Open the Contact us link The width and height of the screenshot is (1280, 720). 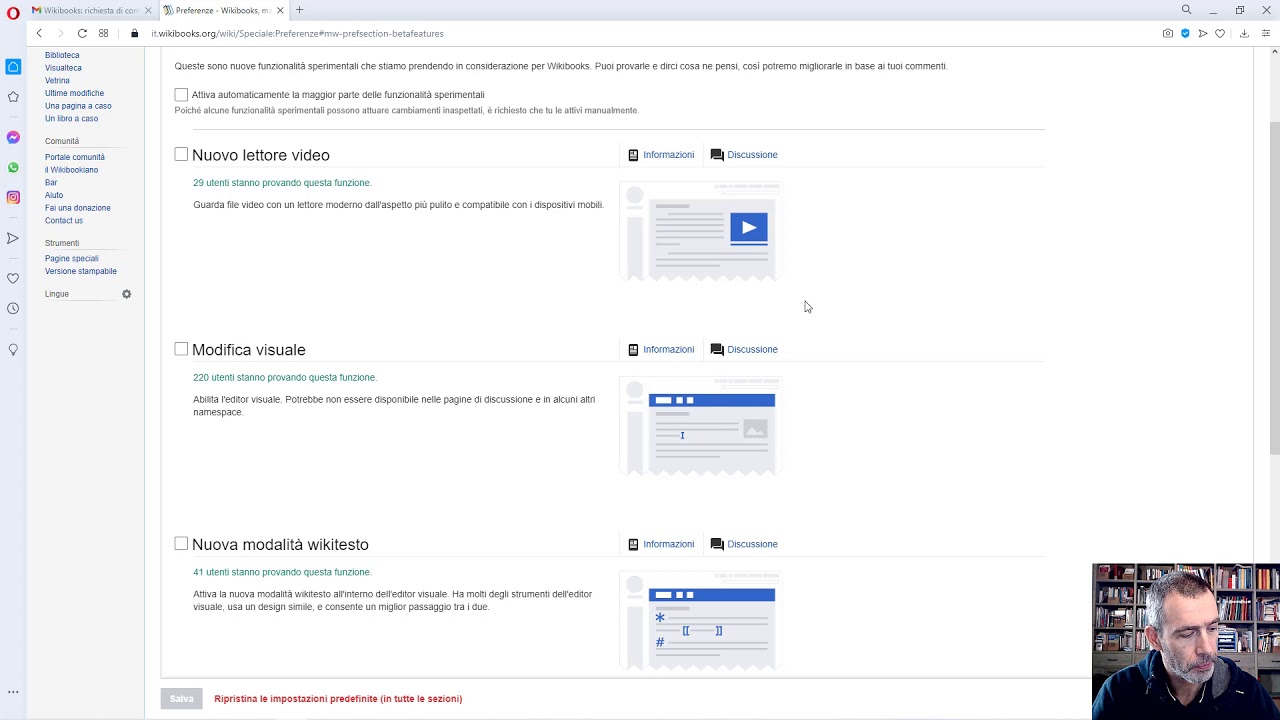(x=64, y=220)
